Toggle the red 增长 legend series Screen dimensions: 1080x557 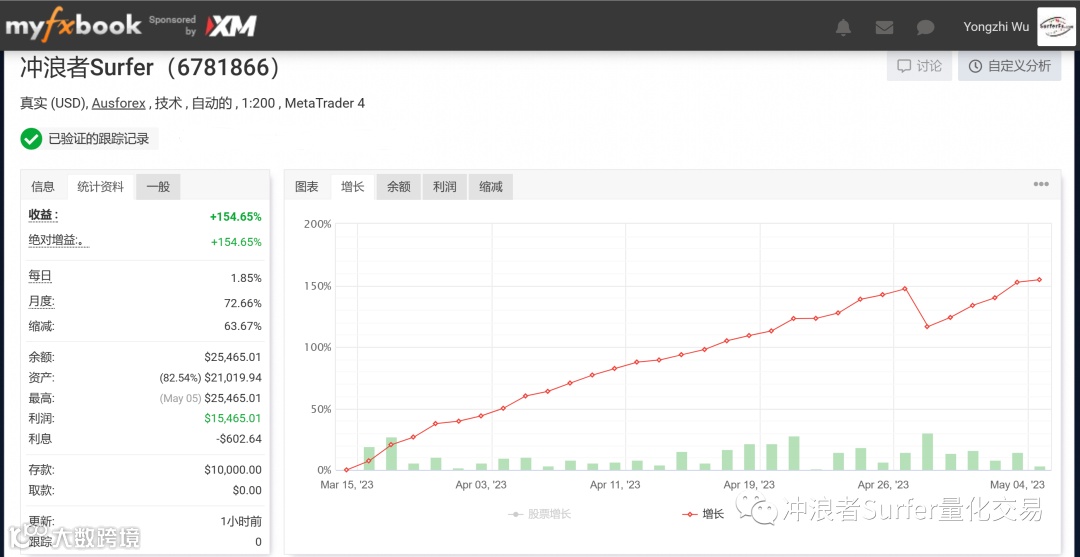[x=703, y=514]
